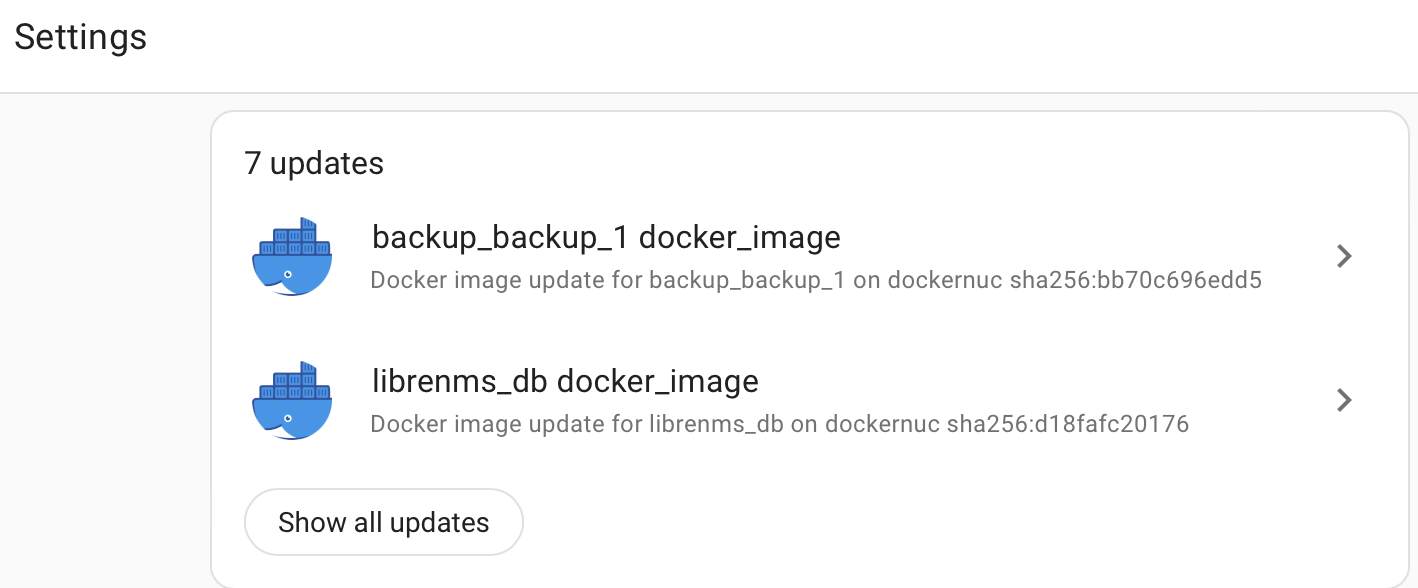Expand the backup_backup_1 update chevron
This screenshot has height=588, width=1418.
1345,257
